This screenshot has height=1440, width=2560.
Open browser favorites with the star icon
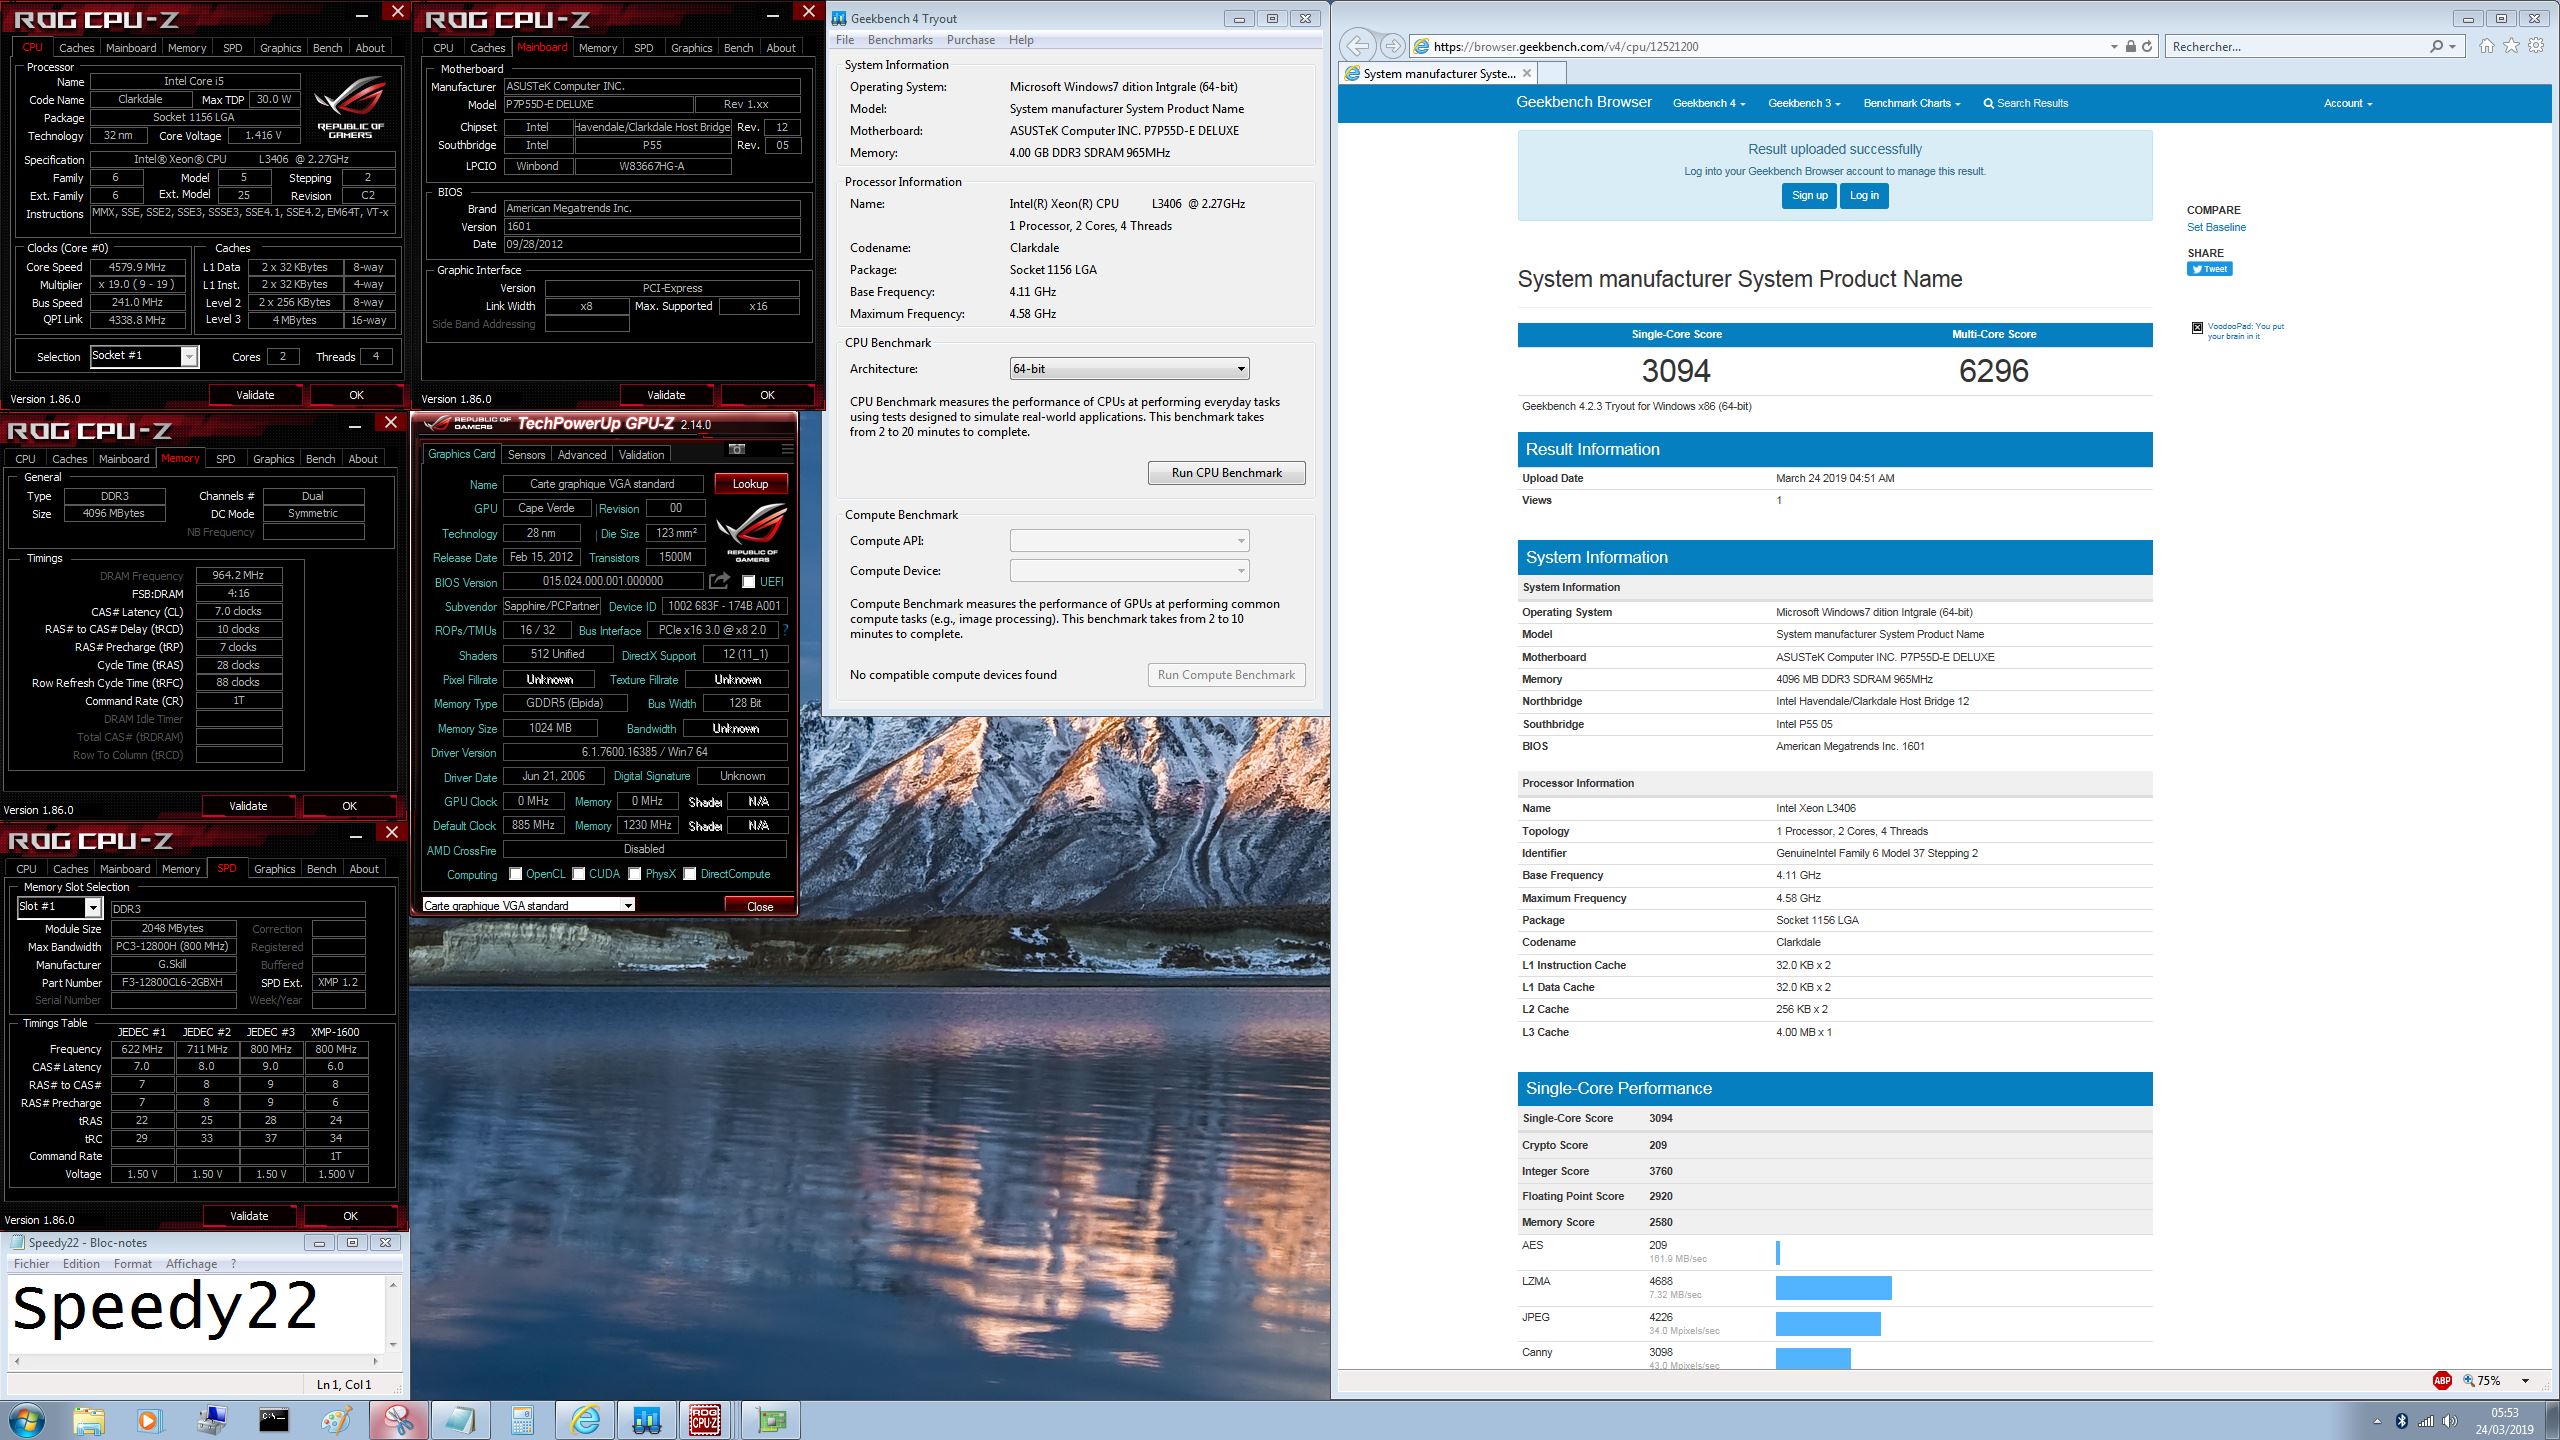point(2511,46)
